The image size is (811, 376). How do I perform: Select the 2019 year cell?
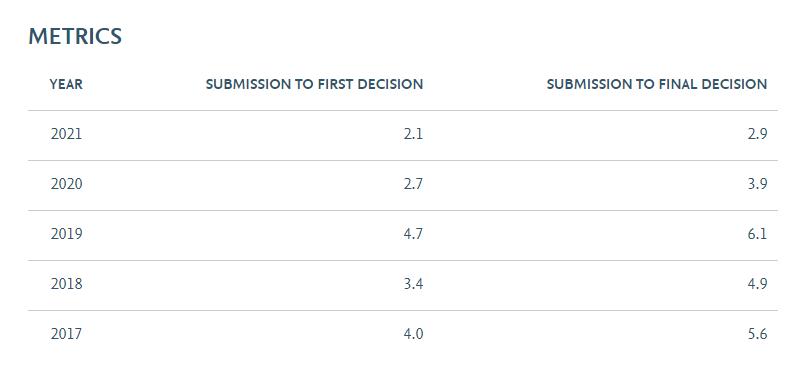coord(66,234)
